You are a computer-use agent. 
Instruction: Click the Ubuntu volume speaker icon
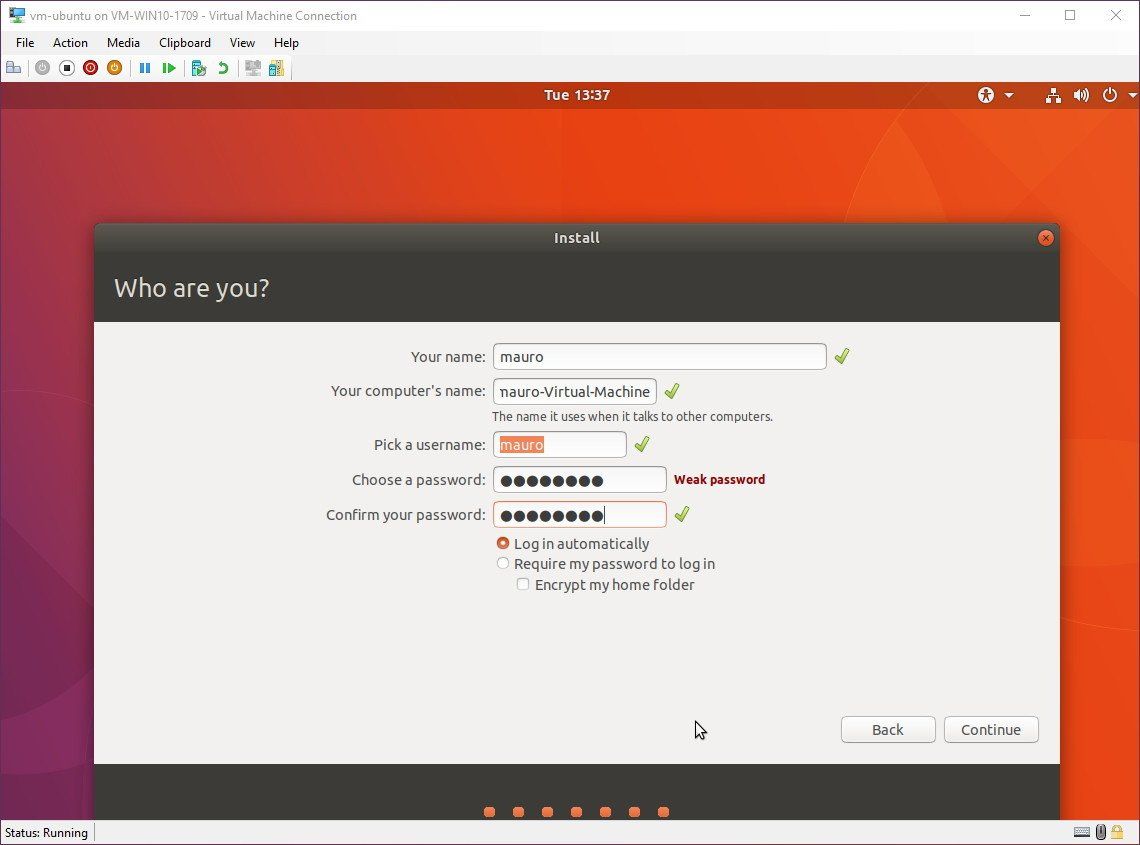[1081, 95]
